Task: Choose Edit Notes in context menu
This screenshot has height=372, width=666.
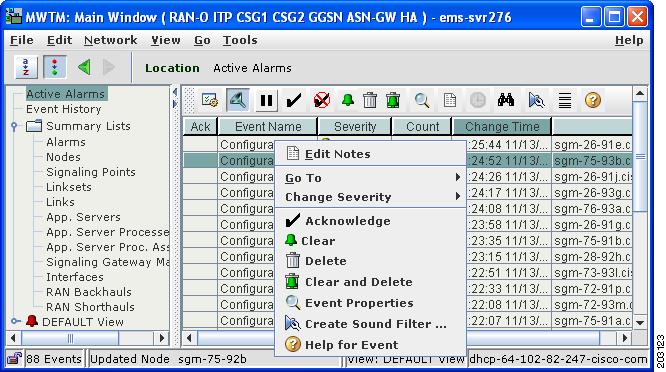Action: [371, 154]
